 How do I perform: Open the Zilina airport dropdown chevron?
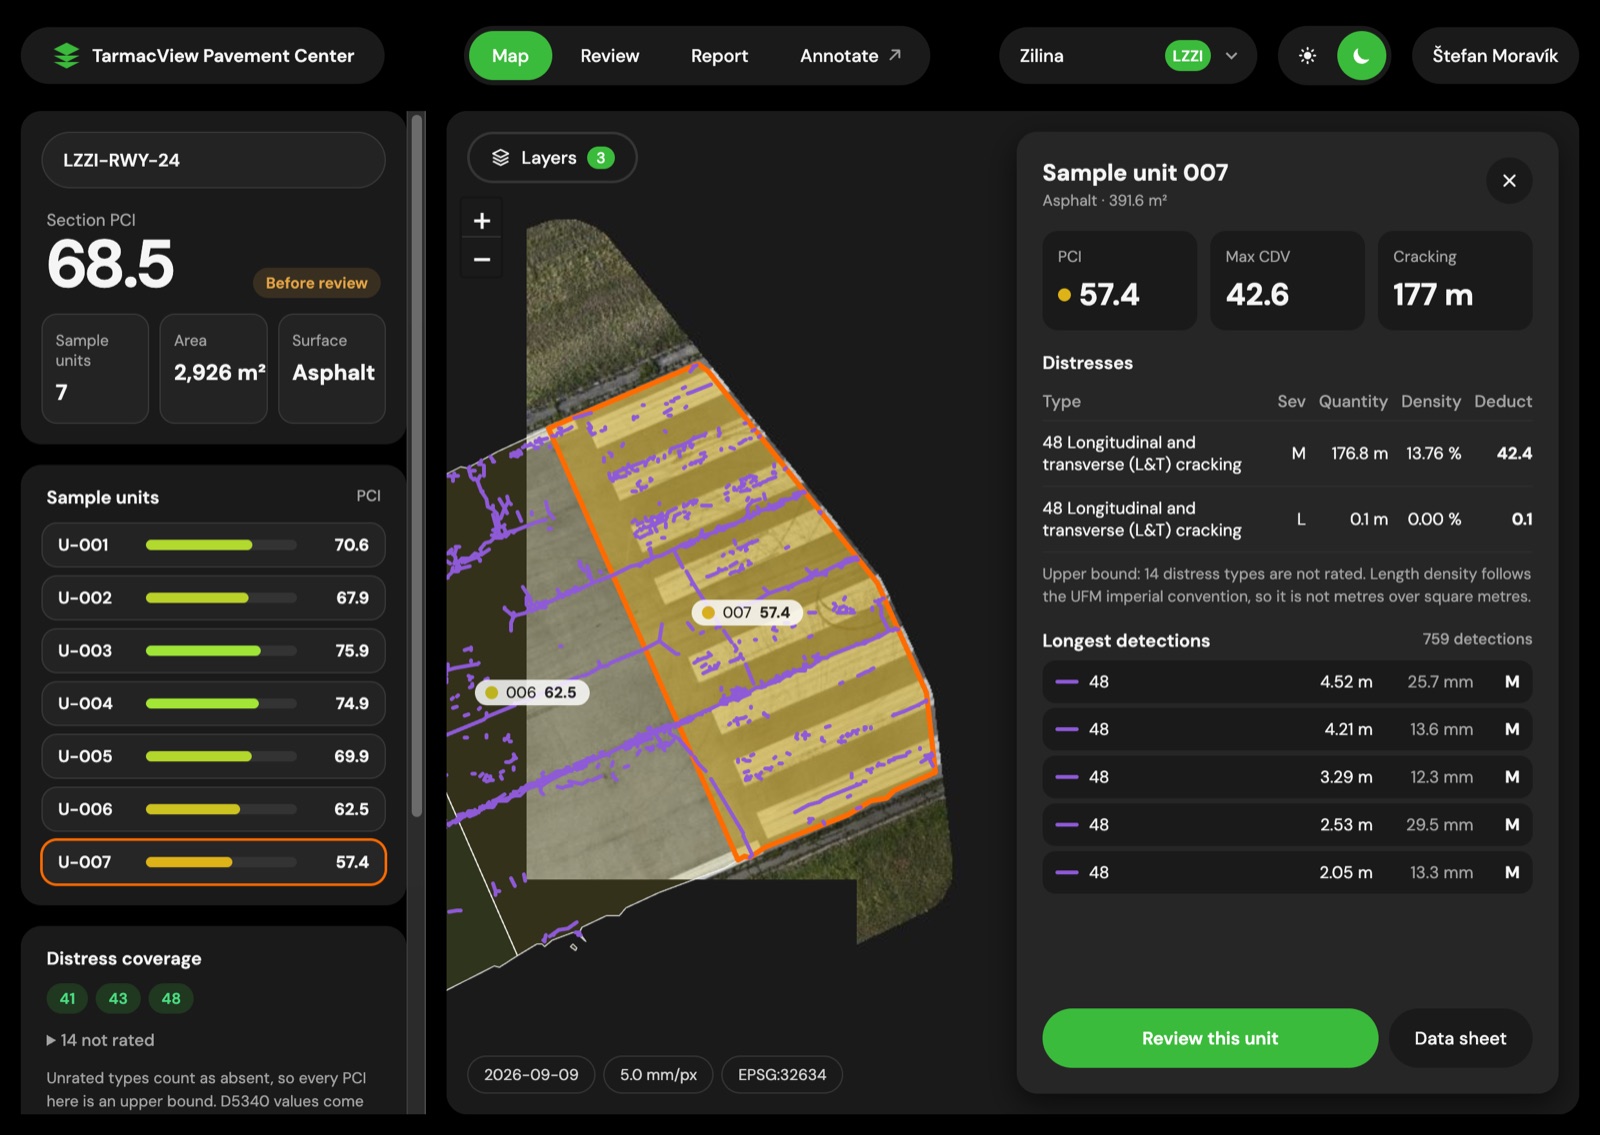coord(1231,56)
